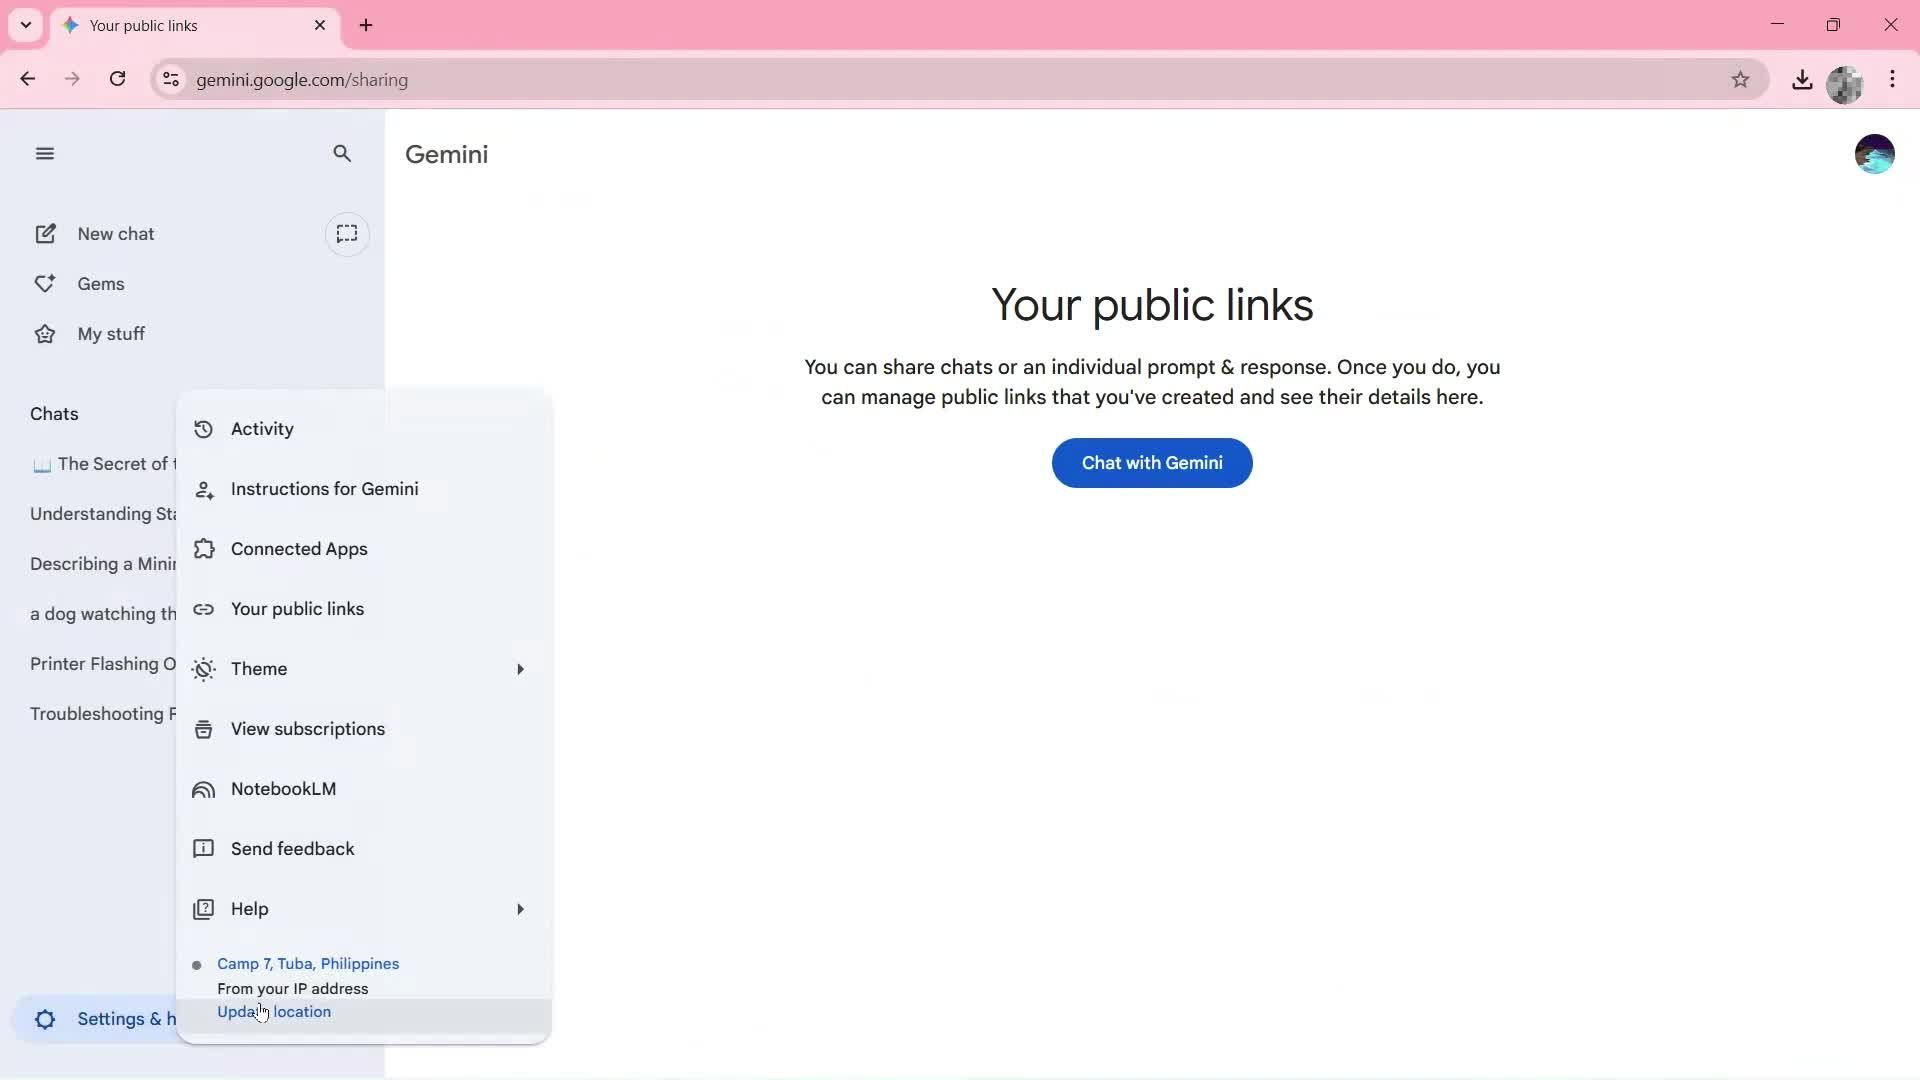
Task: Open the Gems section
Action: tap(101, 283)
